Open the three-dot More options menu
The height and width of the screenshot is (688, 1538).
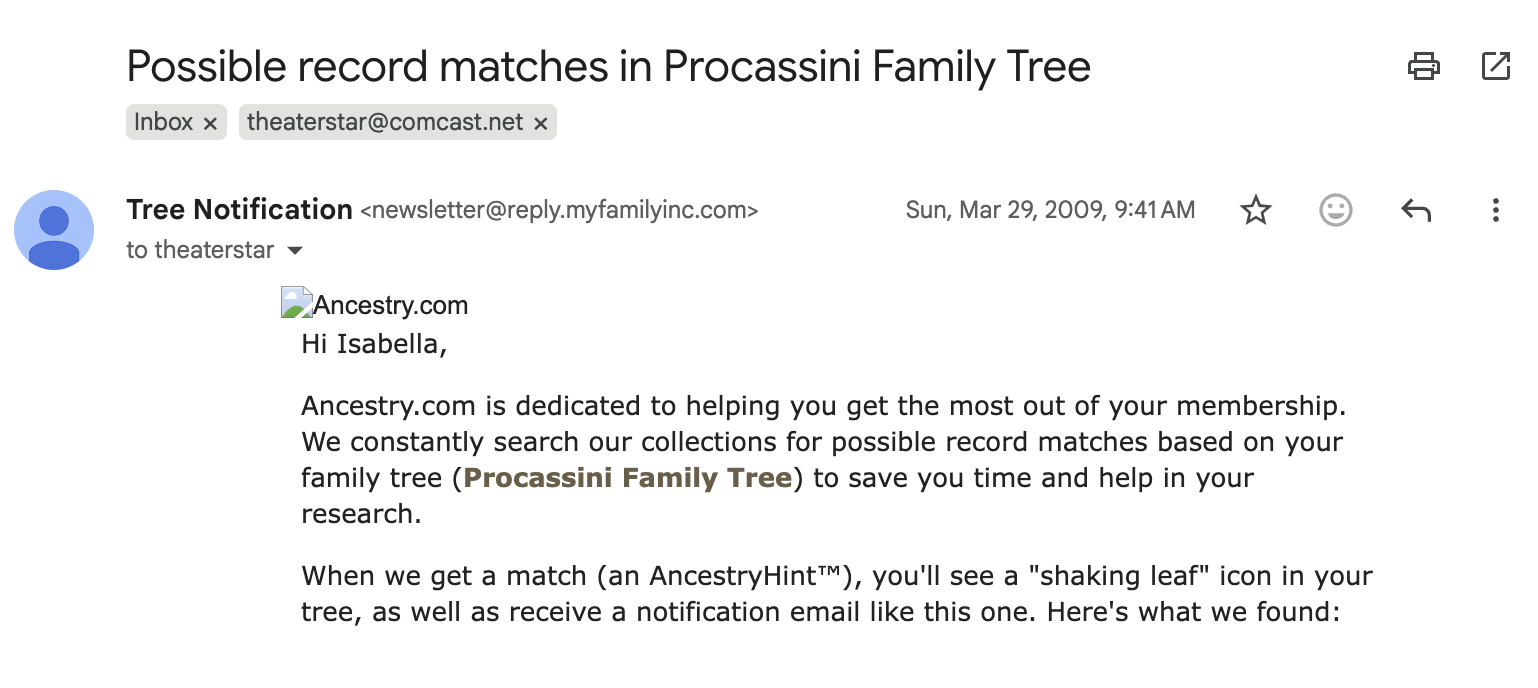[1495, 210]
